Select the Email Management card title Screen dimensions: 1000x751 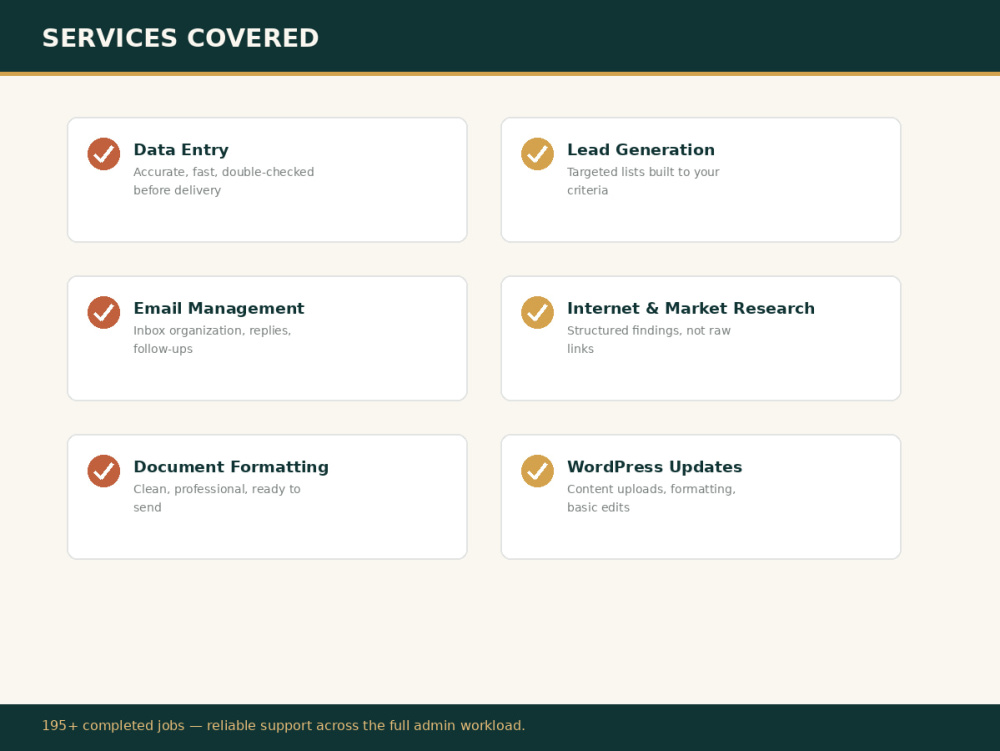(x=219, y=309)
